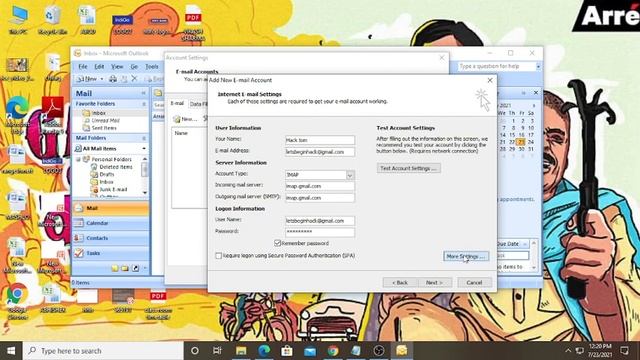Uncheck the Remember password checkbox

(278, 243)
